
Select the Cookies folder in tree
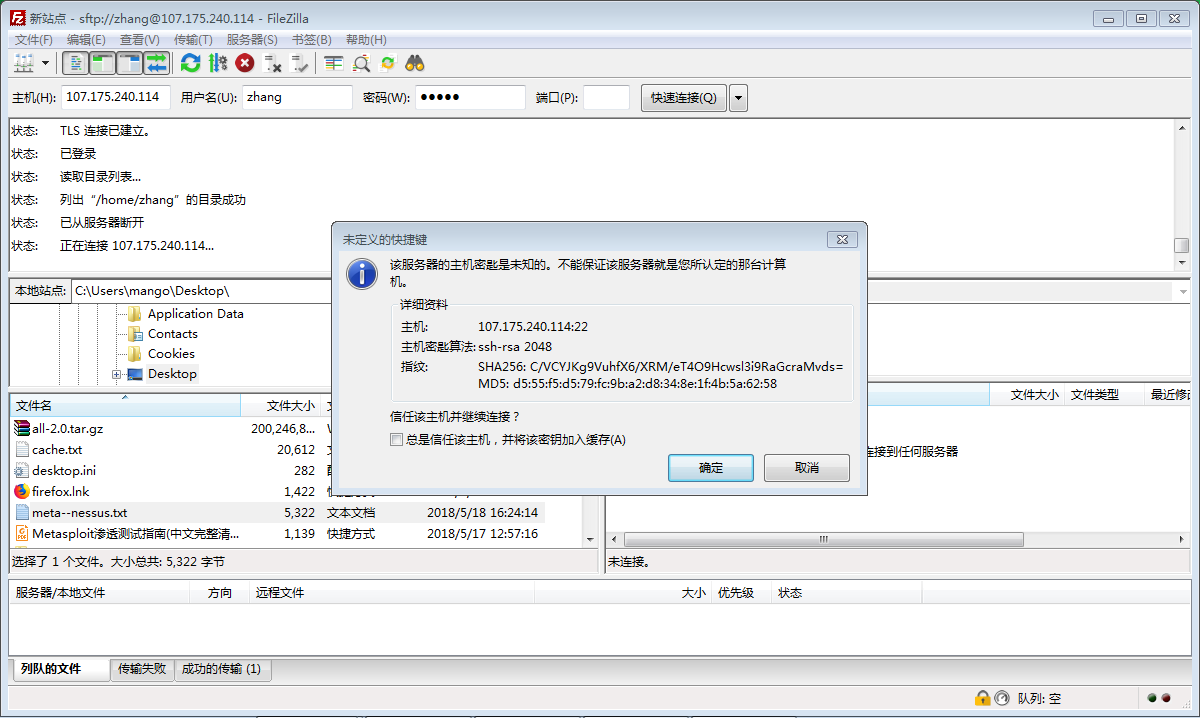171,354
